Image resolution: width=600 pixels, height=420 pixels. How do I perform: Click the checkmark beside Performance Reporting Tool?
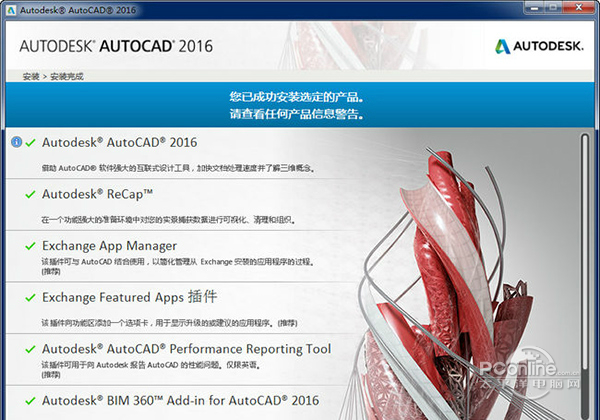(x=30, y=349)
